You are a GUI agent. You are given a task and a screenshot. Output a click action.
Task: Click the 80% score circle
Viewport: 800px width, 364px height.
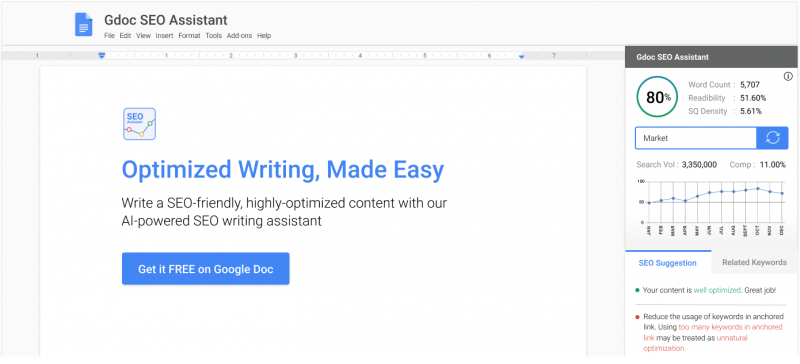click(657, 97)
